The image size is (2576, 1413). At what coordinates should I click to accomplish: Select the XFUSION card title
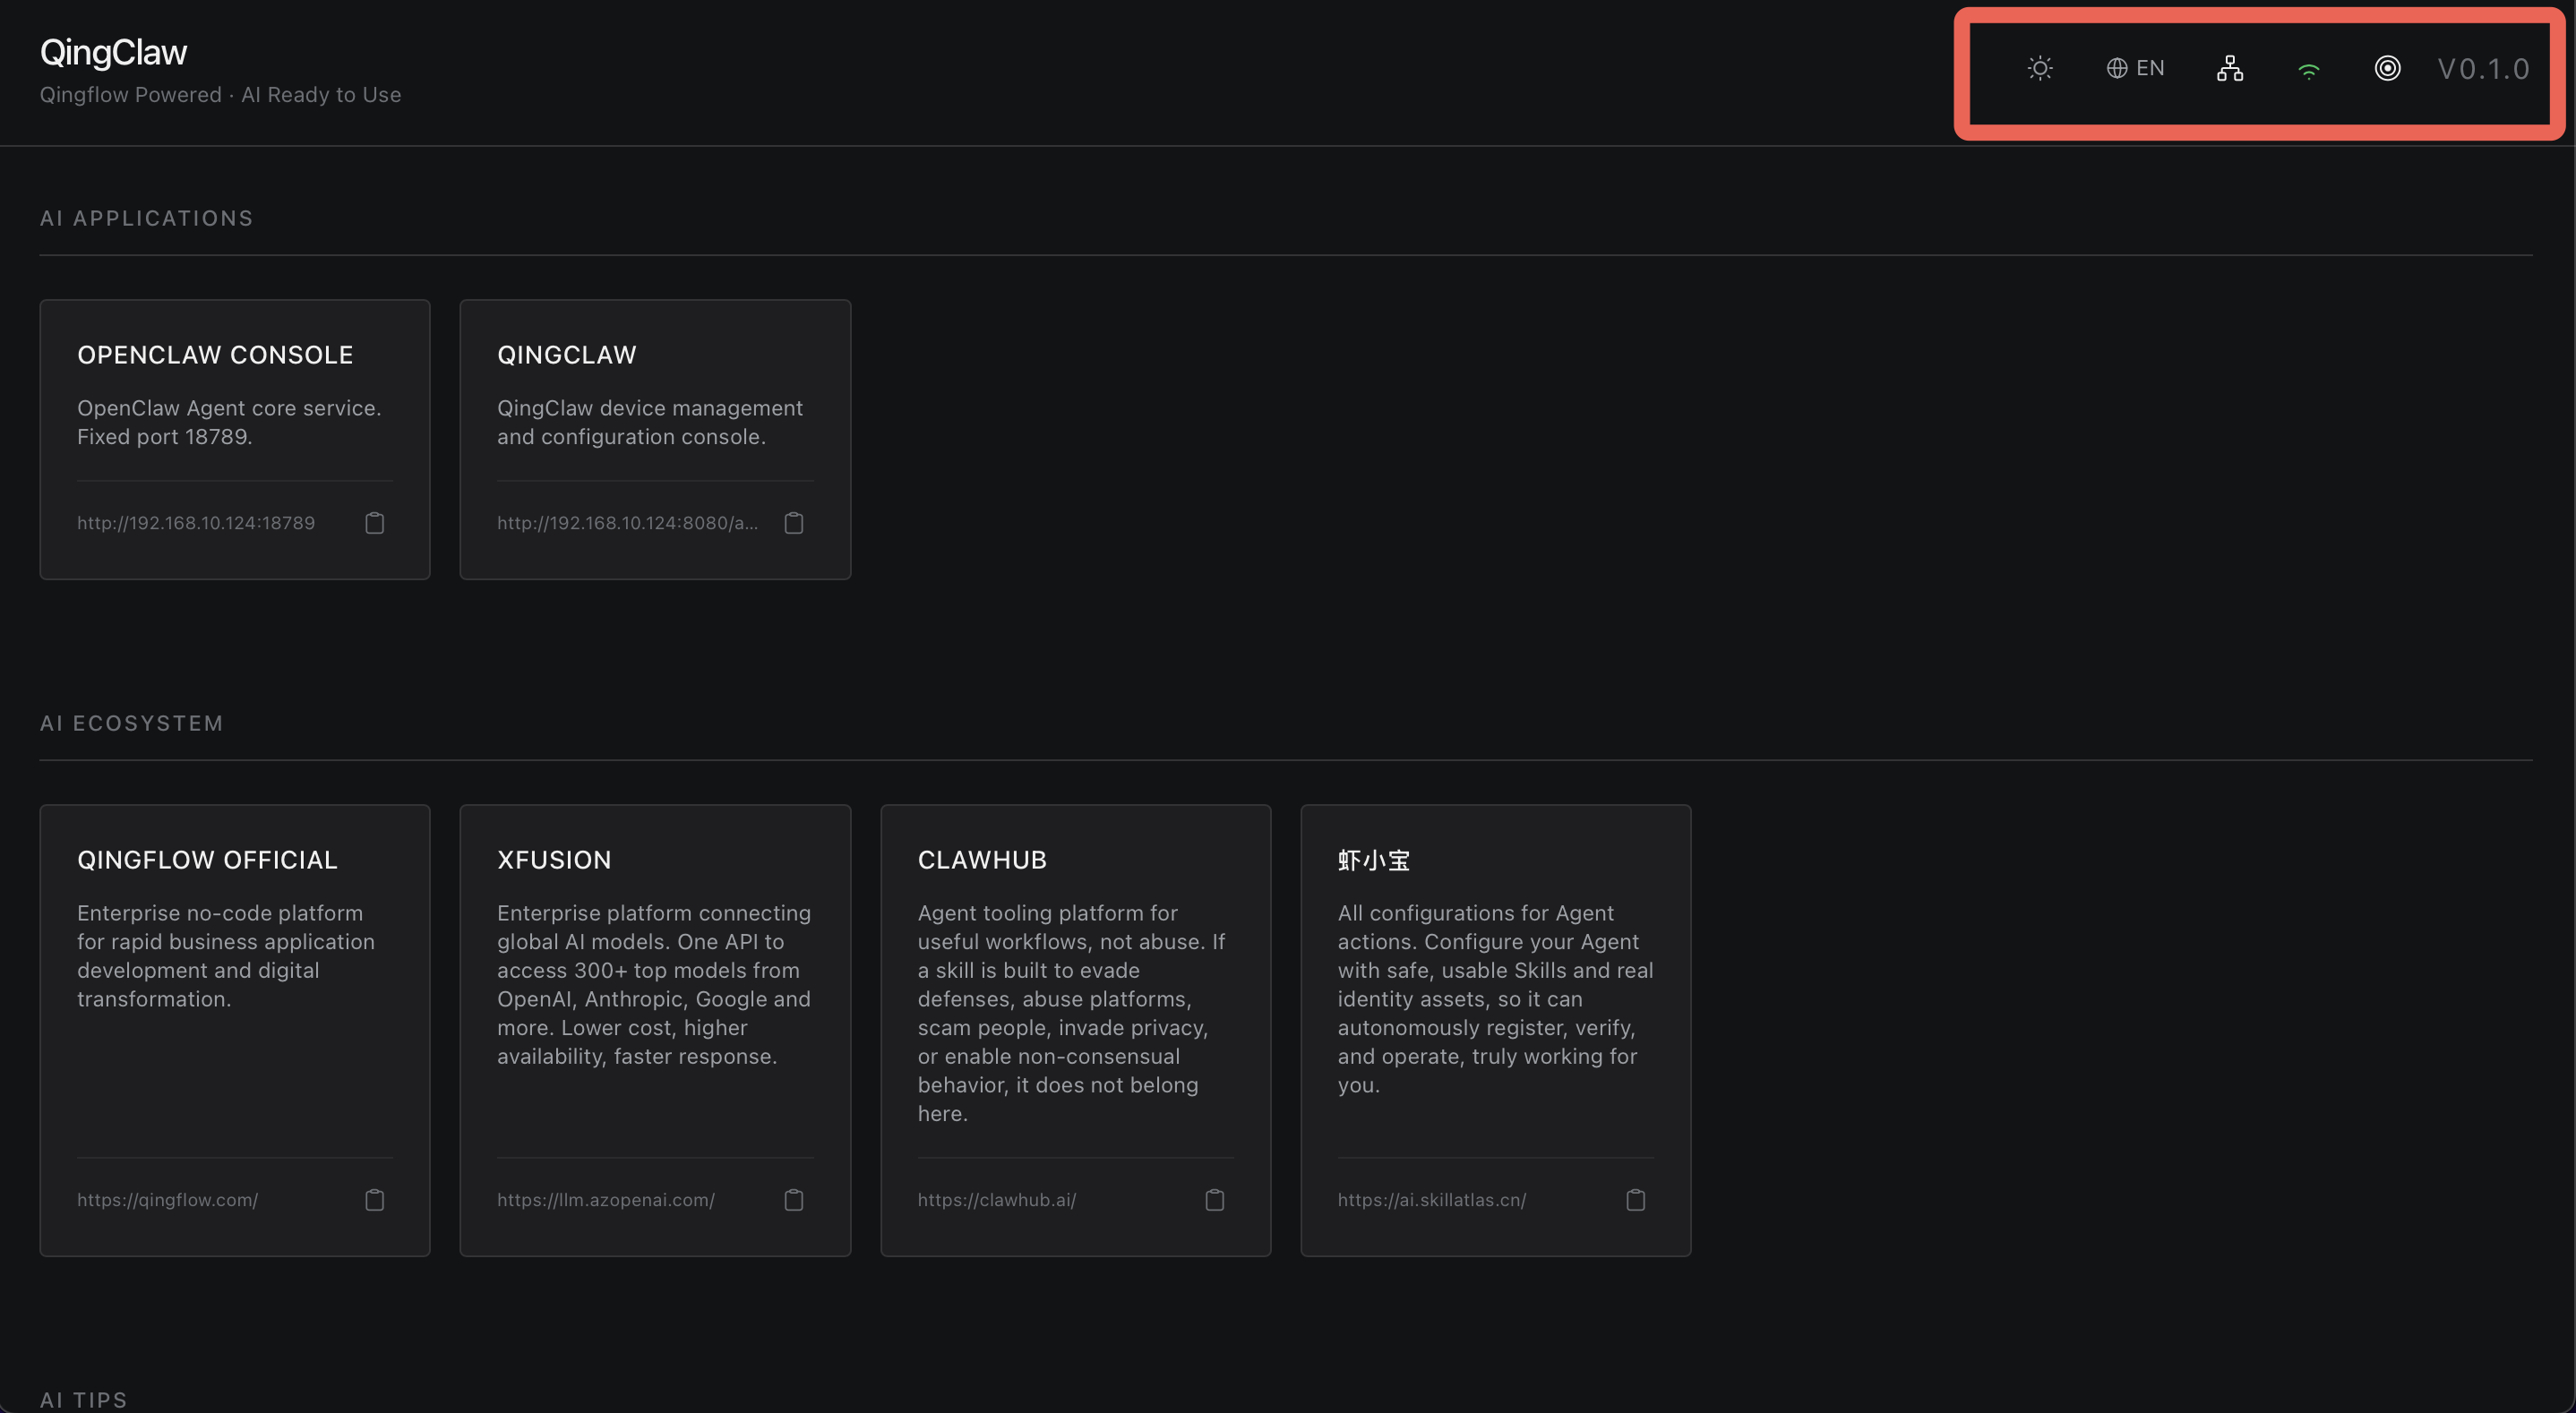pos(554,860)
